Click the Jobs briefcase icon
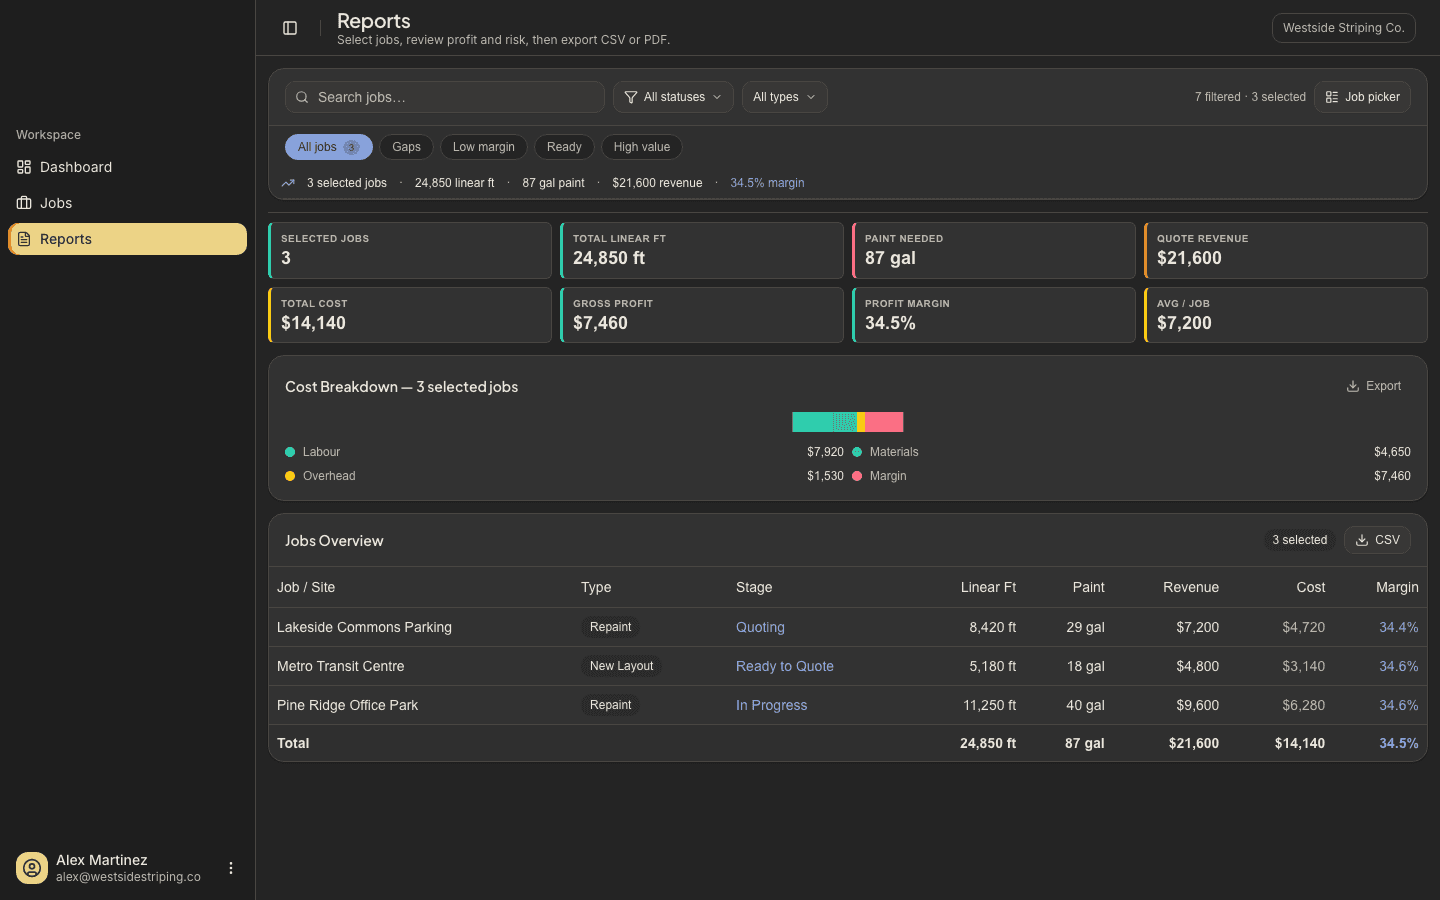The width and height of the screenshot is (1440, 900). (x=24, y=203)
